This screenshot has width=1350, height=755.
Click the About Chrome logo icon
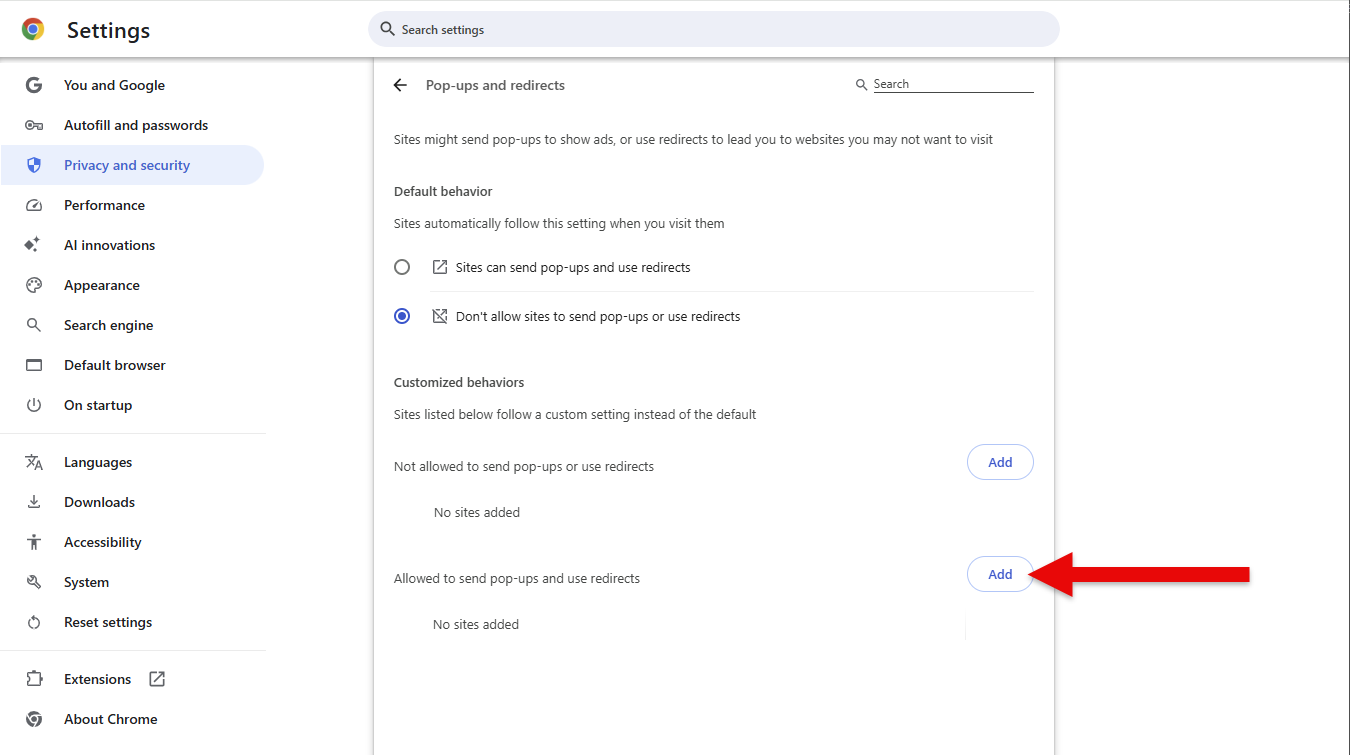click(34, 719)
